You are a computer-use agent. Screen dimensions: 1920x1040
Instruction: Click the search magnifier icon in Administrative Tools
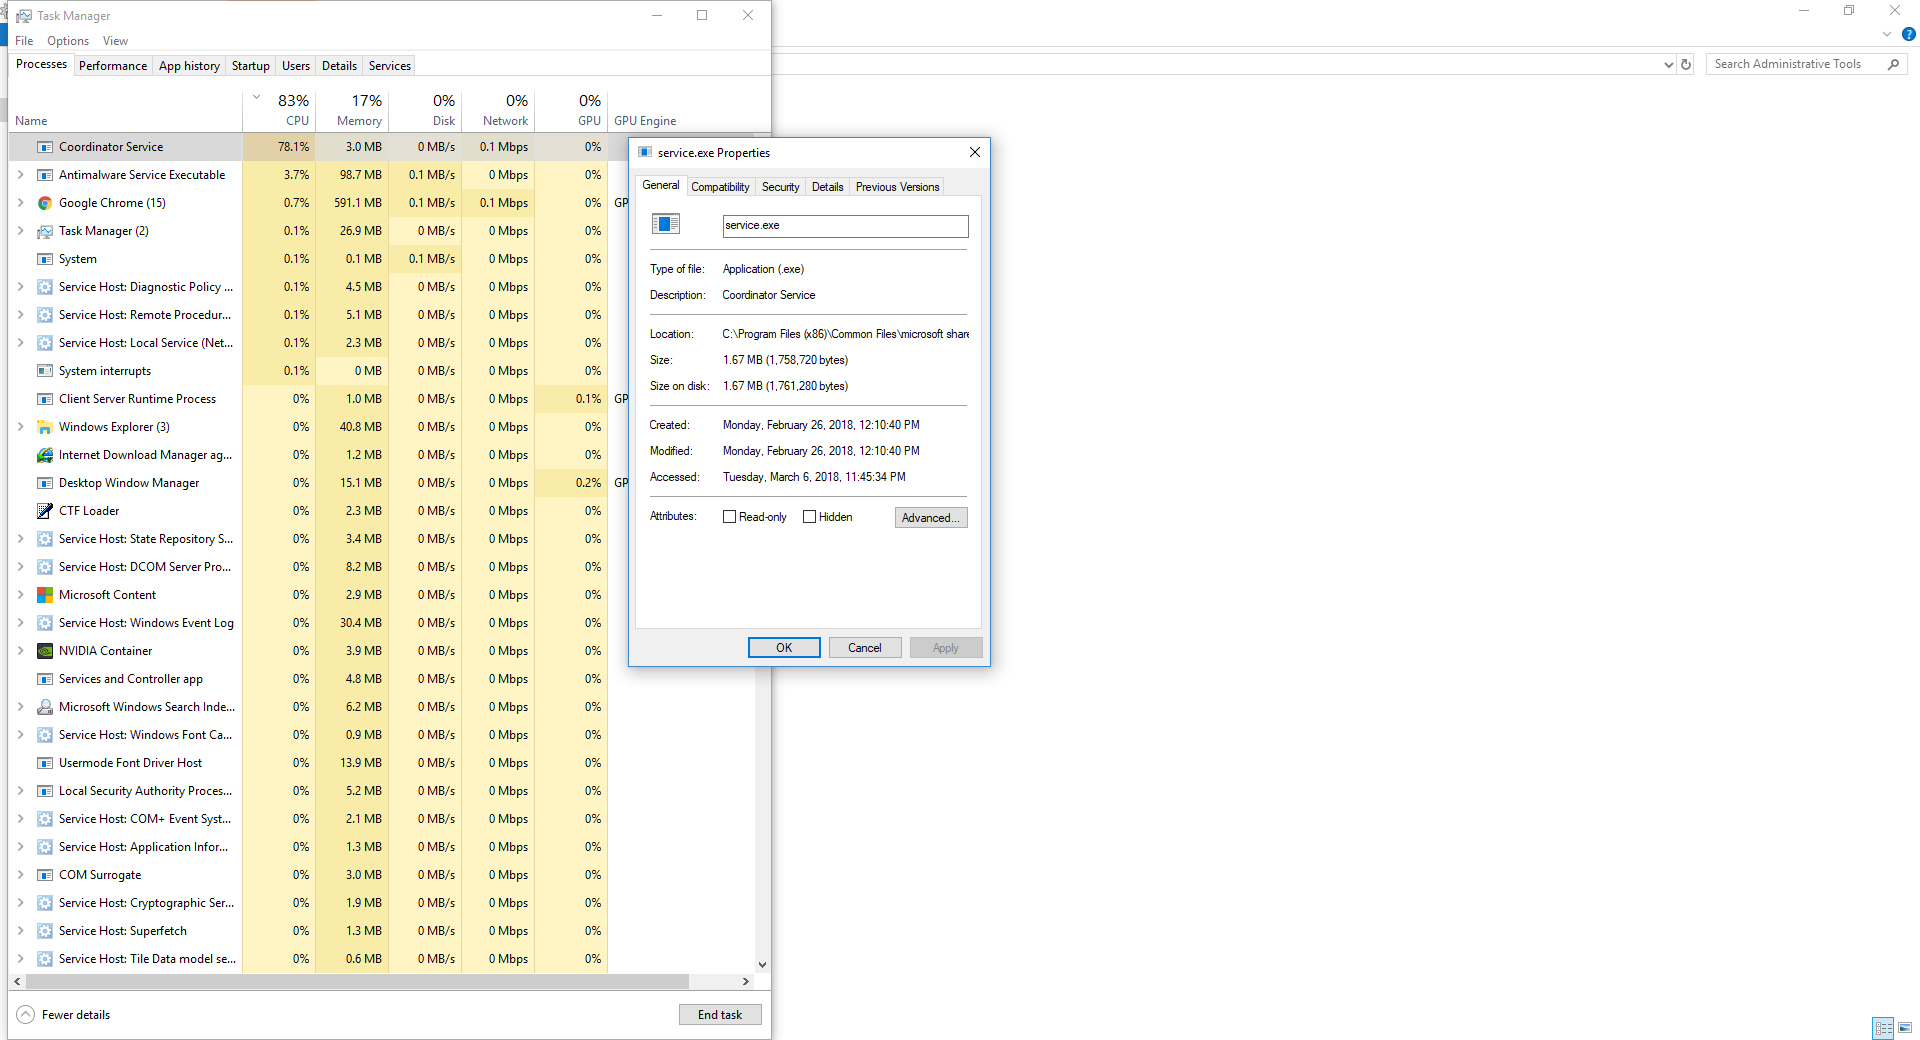point(1893,64)
